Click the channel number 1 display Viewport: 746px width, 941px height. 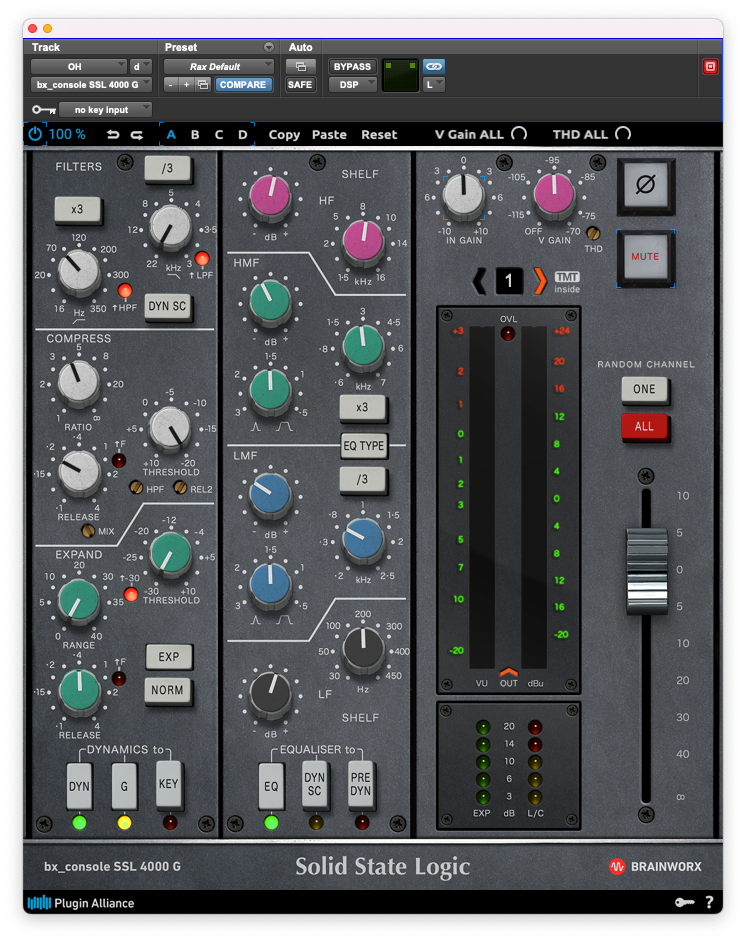click(x=509, y=281)
